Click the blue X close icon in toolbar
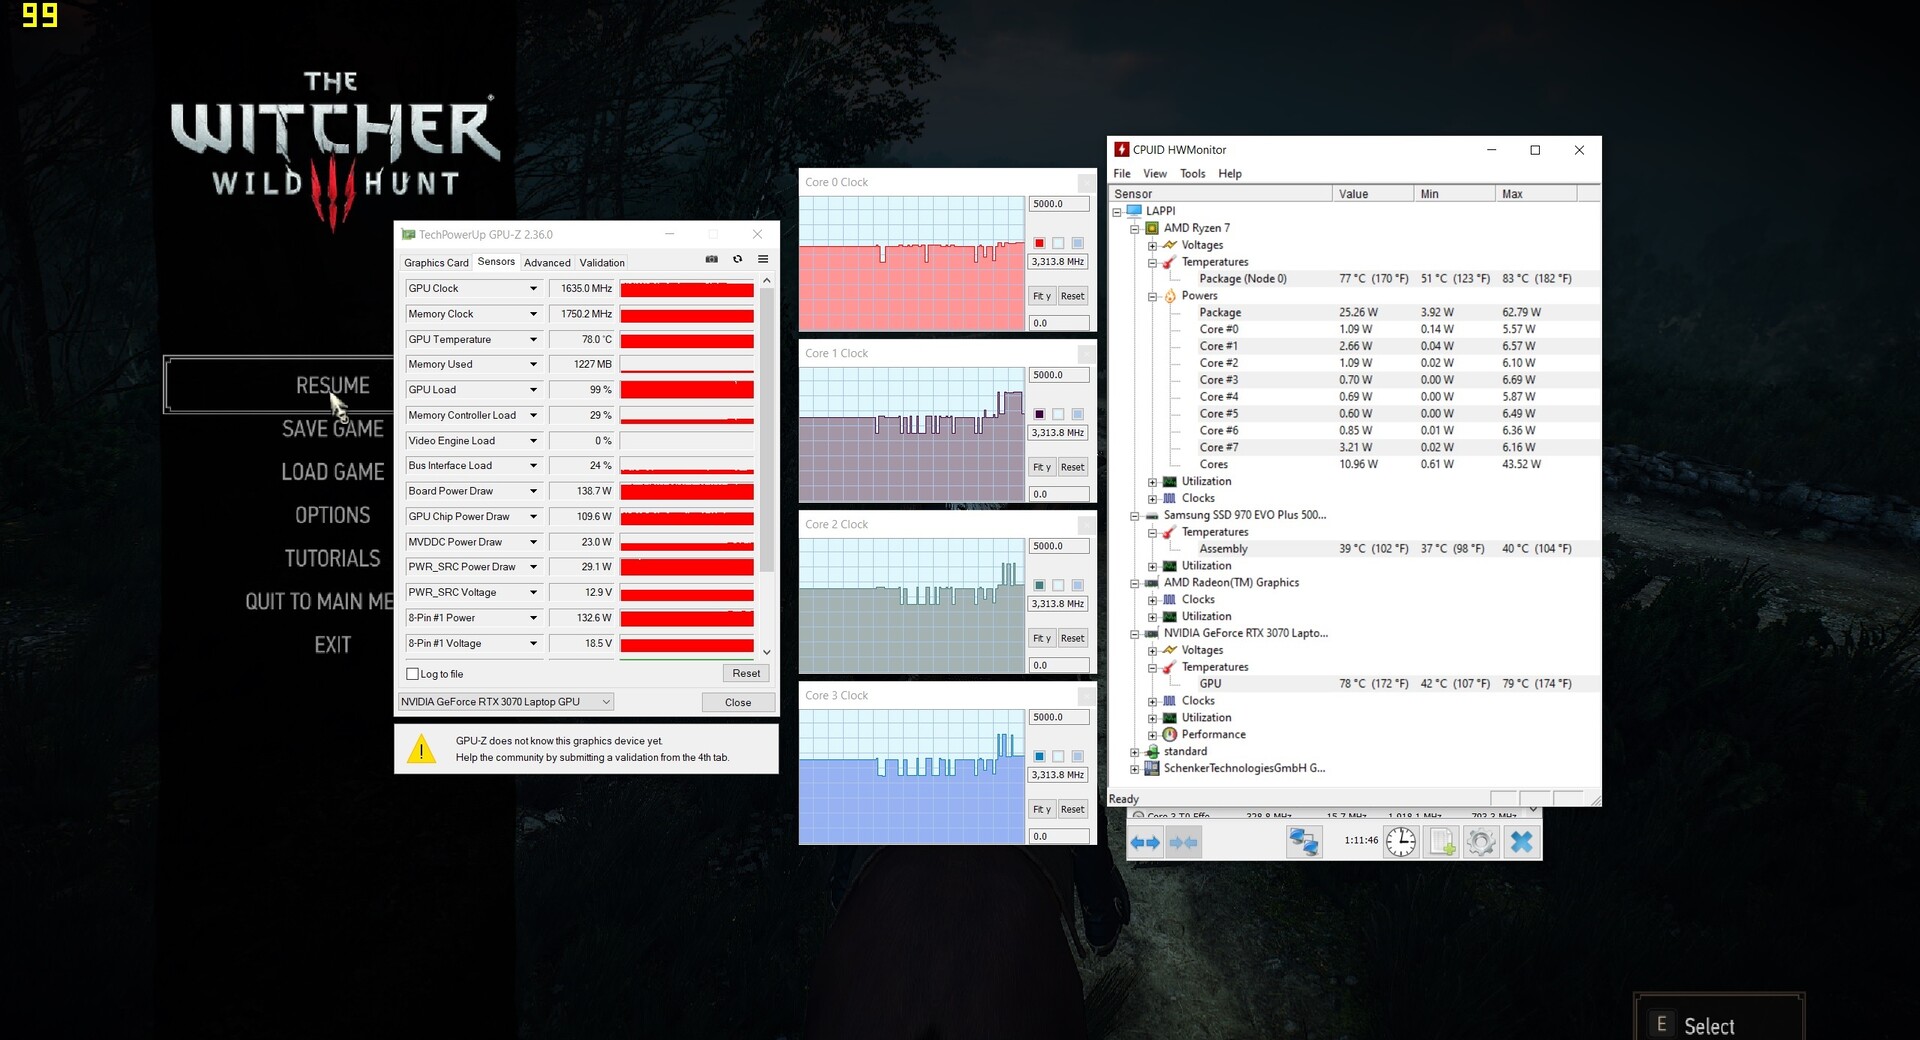This screenshot has width=1920, height=1040. click(1521, 843)
